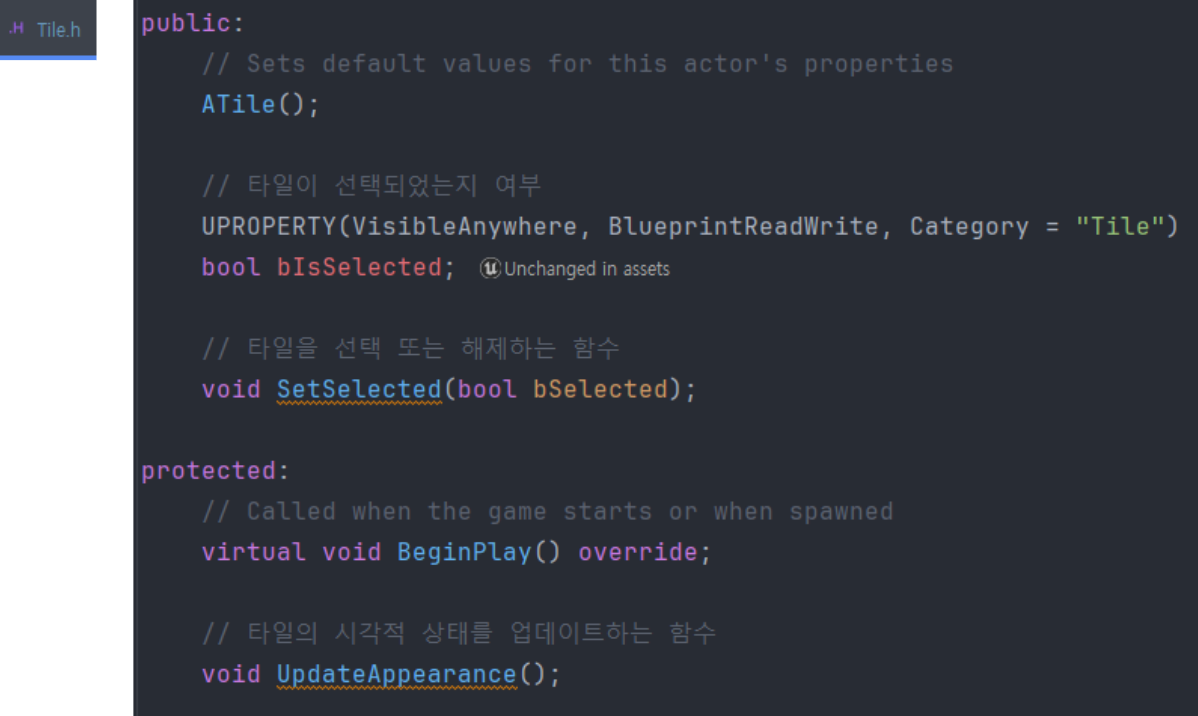Click the Unreal Engine icon next to bIsSelected
1198x716 pixels.
click(490, 268)
